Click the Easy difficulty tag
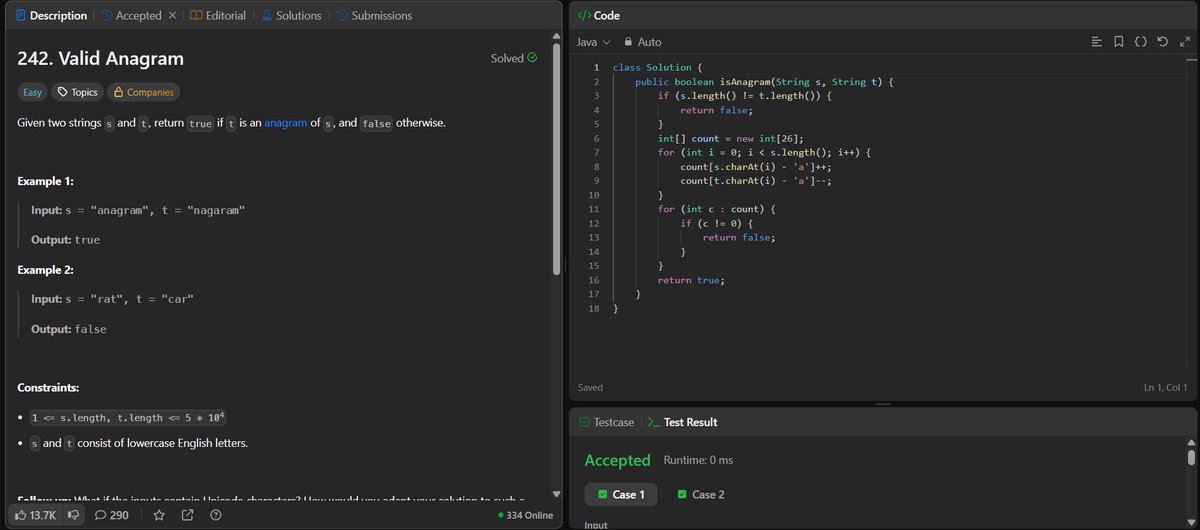Image resolution: width=1200 pixels, height=530 pixels. coord(32,92)
